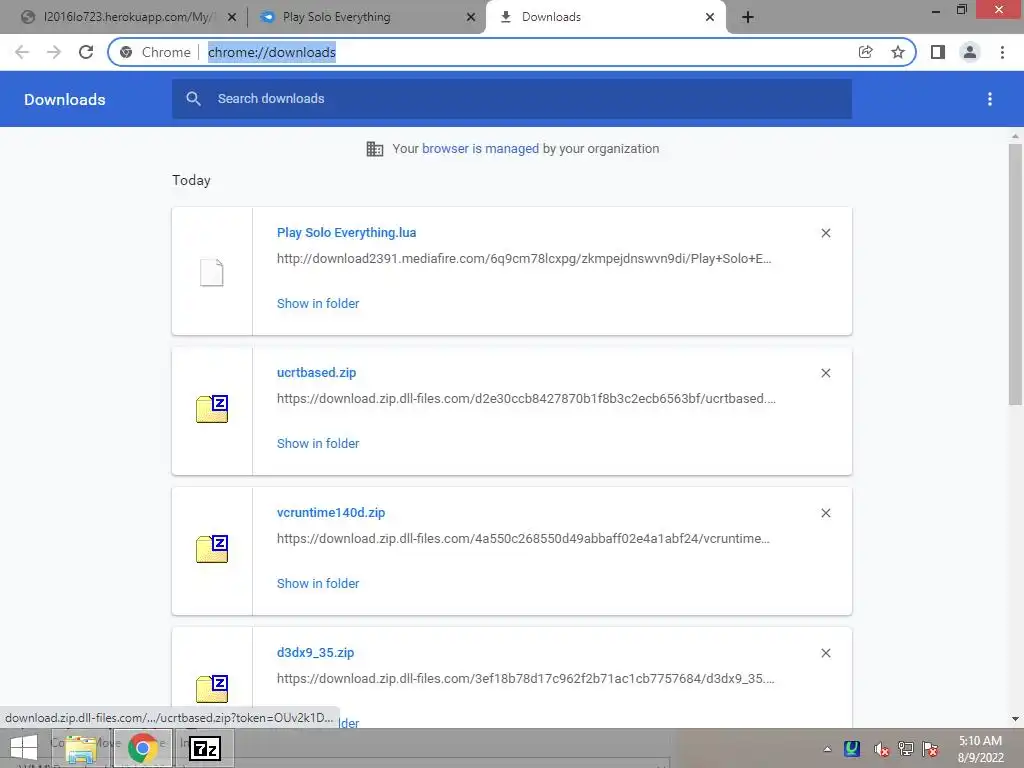Open the Chrome three-dot menu
Screen dimensions: 1024x768
point(1002,52)
